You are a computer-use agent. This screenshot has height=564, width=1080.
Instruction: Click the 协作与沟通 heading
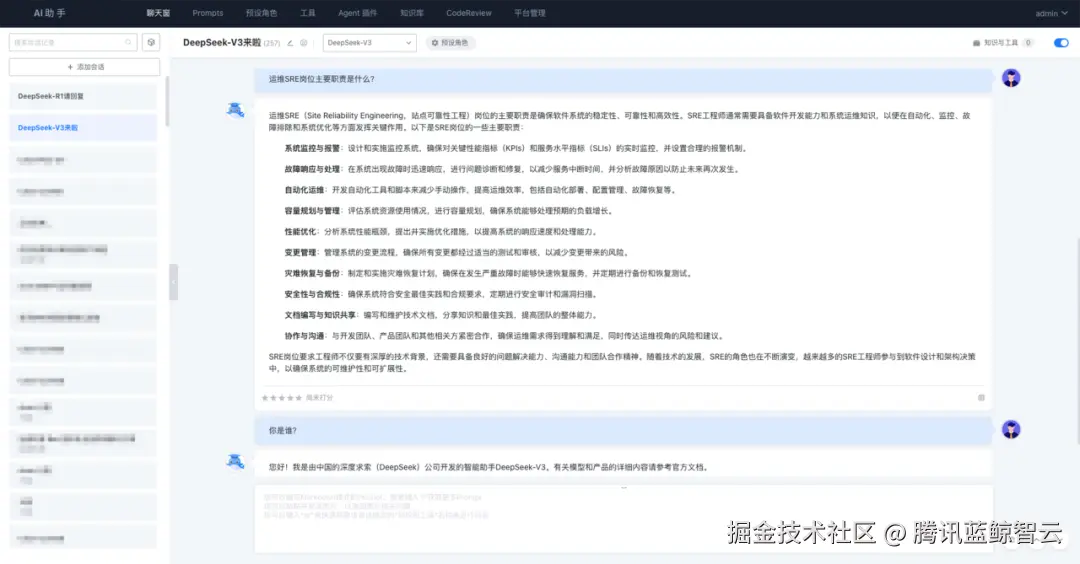[x=304, y=336]
